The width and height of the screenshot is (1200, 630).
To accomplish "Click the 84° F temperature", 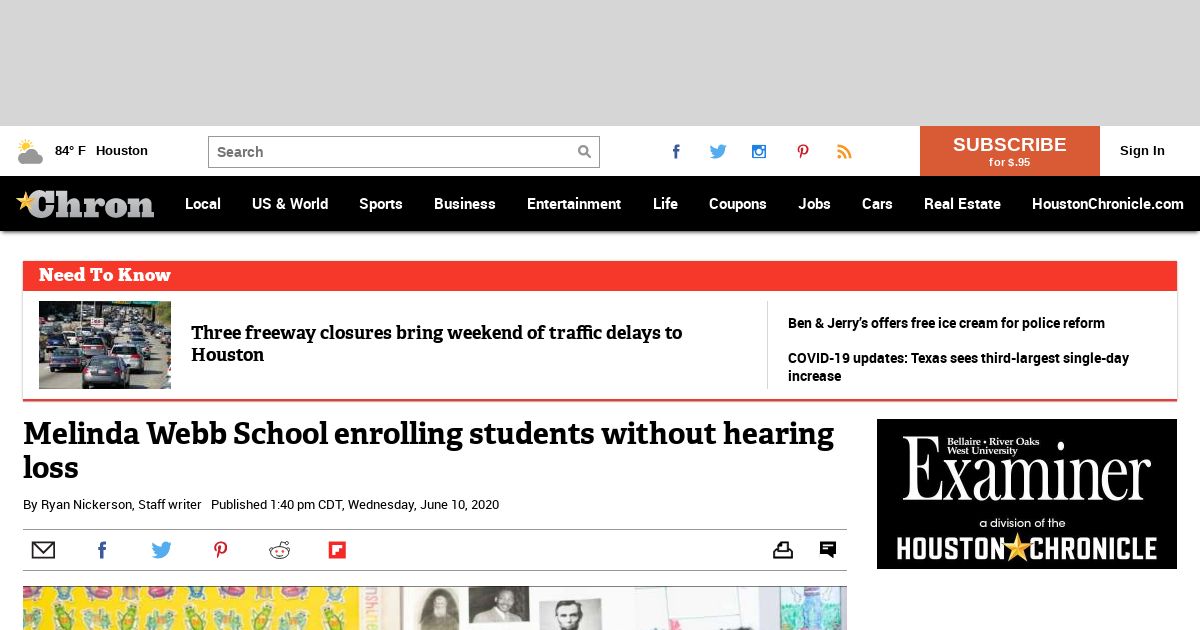I will coord(70,151).
